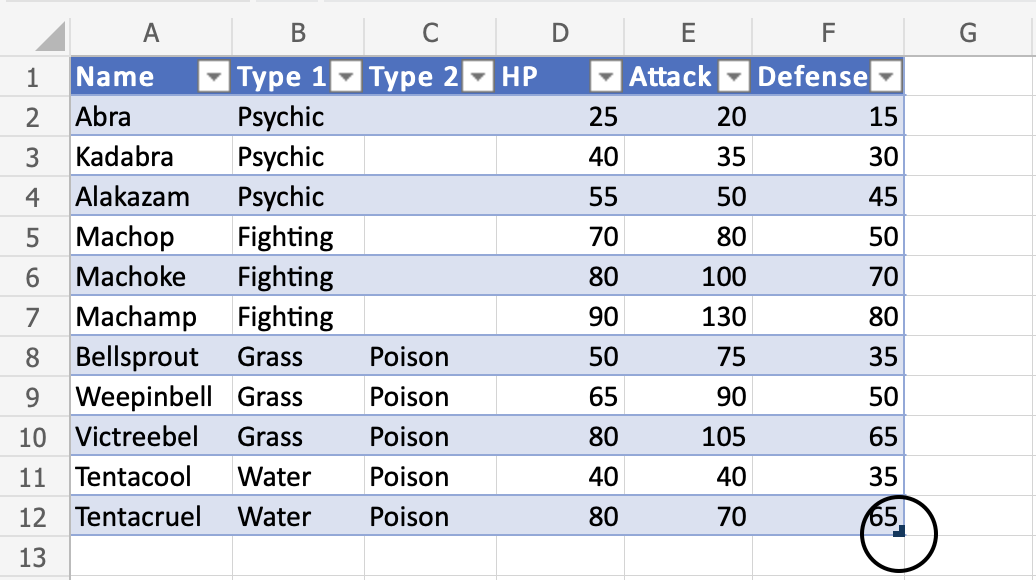Select row 7 header

click(33, 317)
